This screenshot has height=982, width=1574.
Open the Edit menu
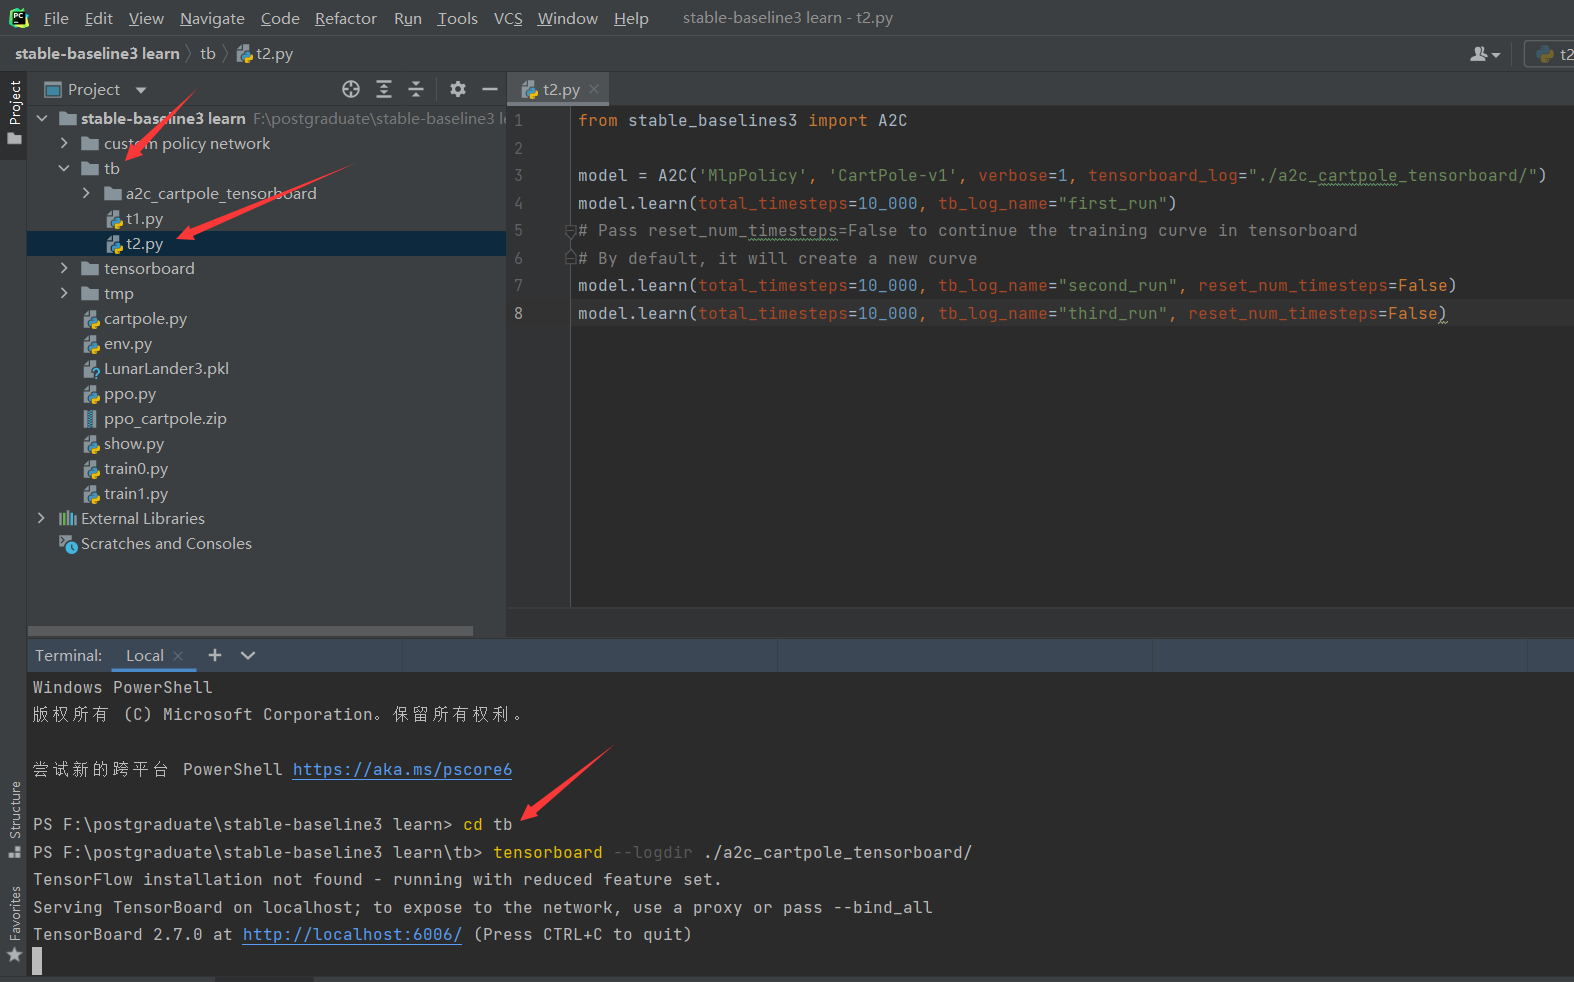click(99, 18)
